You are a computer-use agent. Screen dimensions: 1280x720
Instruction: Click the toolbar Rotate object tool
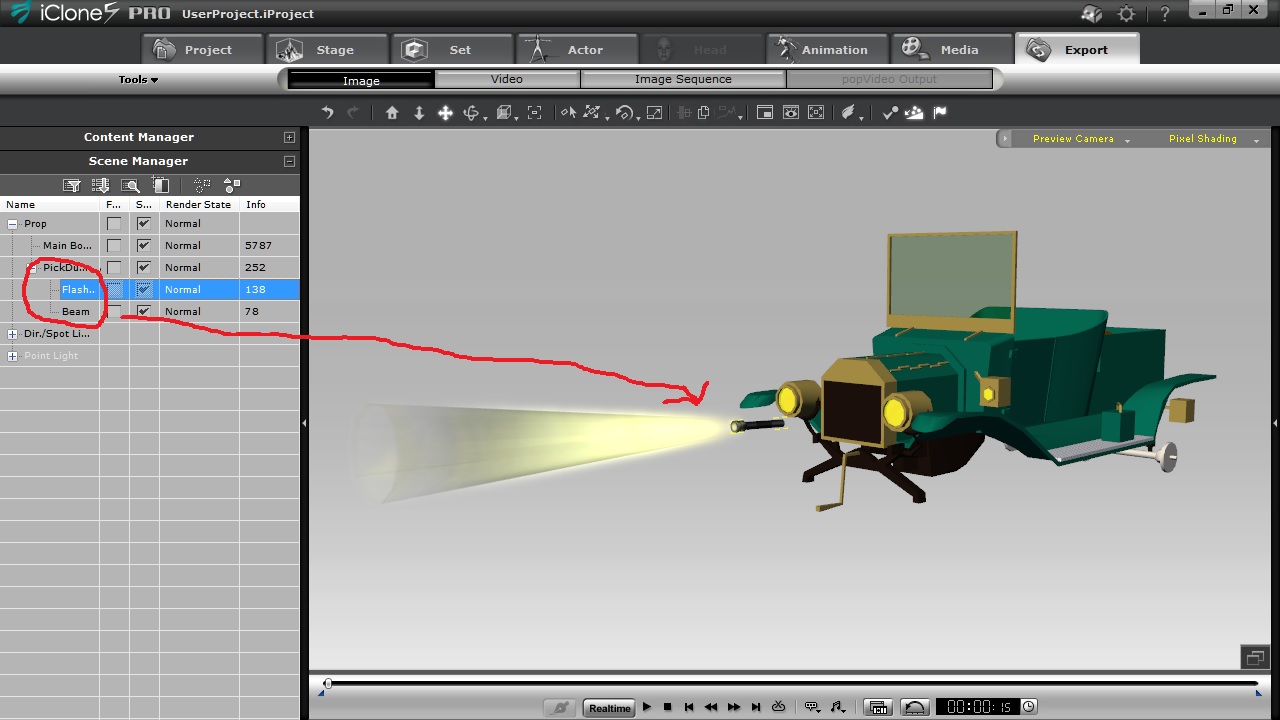pos(625,113)
